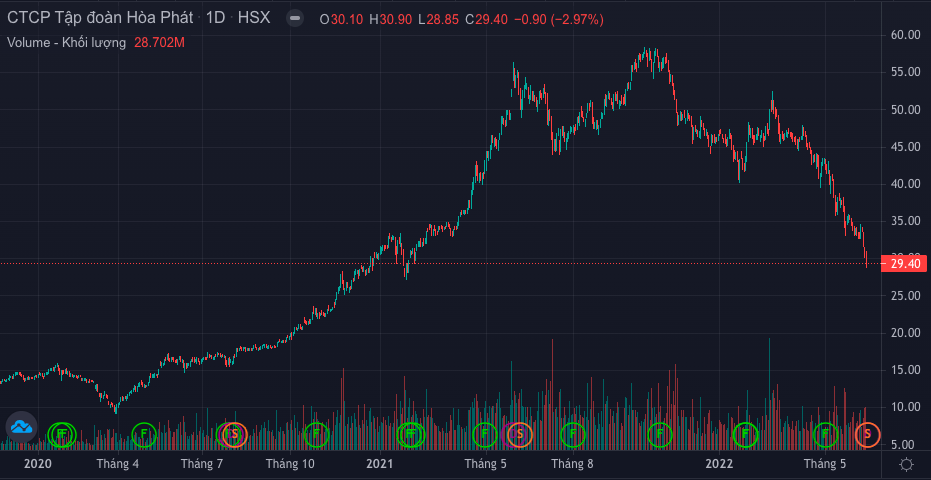Screen dimensions: 931x480
Task: Click the CTCP Tập đoàn Hòa Phát symbol title
Action: 101,19
